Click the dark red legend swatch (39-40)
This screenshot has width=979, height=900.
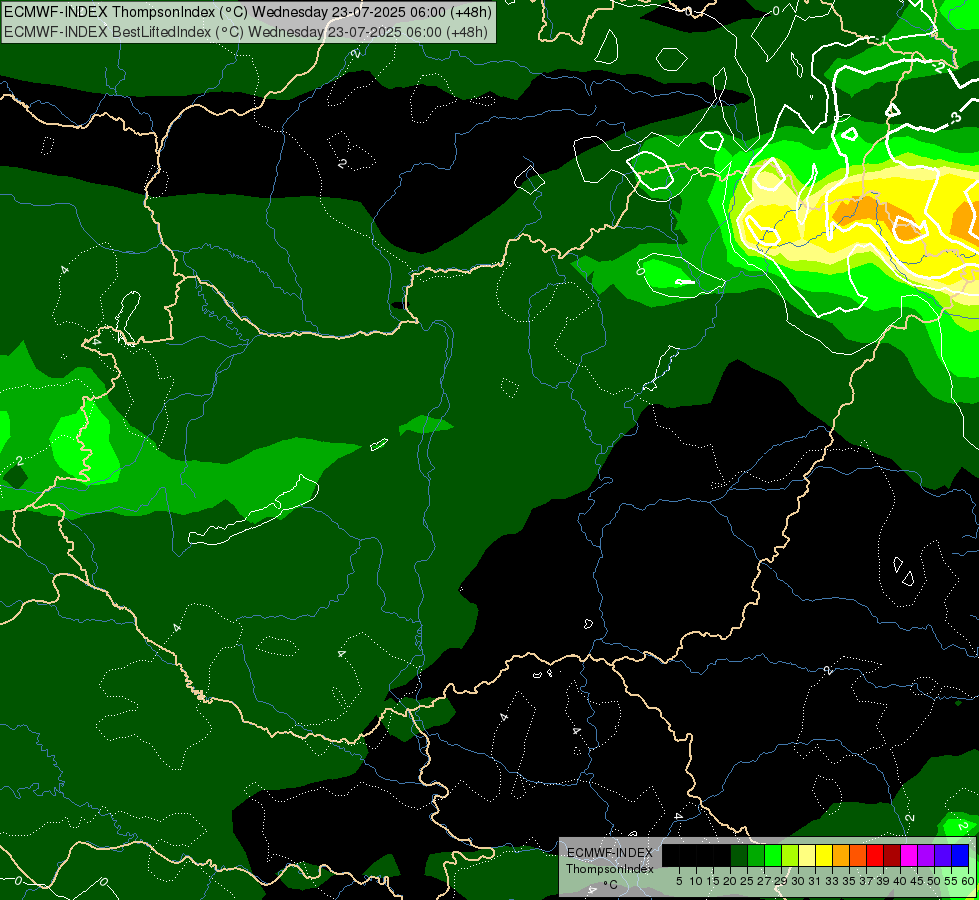click(892, 855)
